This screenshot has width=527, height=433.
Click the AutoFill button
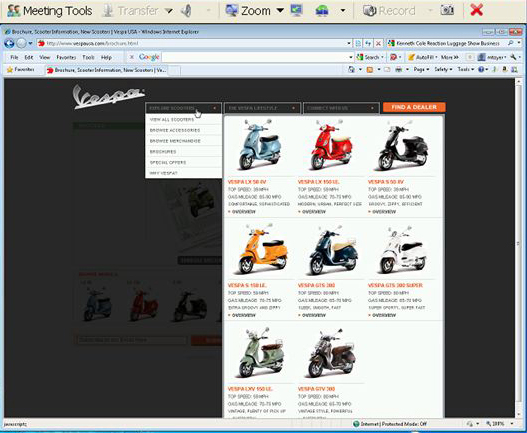click(422, 57)
